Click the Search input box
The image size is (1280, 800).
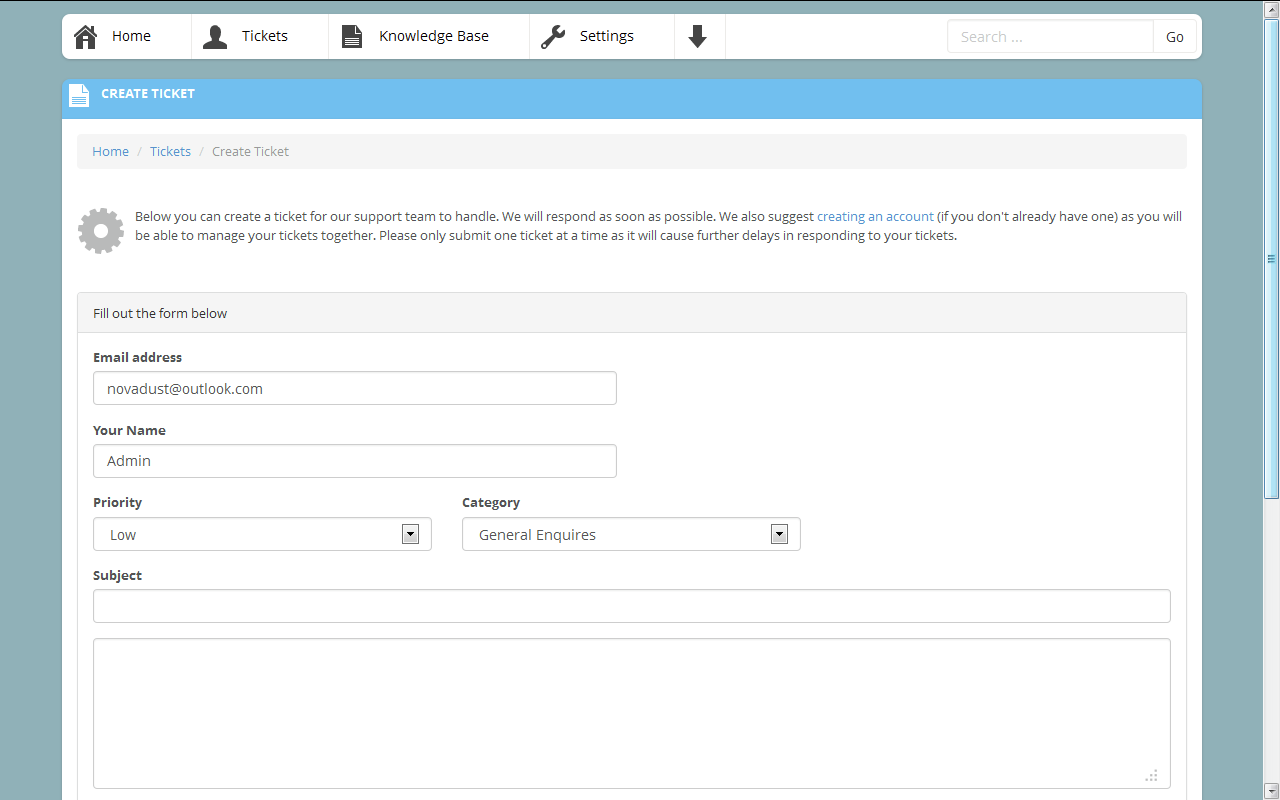pyautogui.click(x=1049, y=37)
